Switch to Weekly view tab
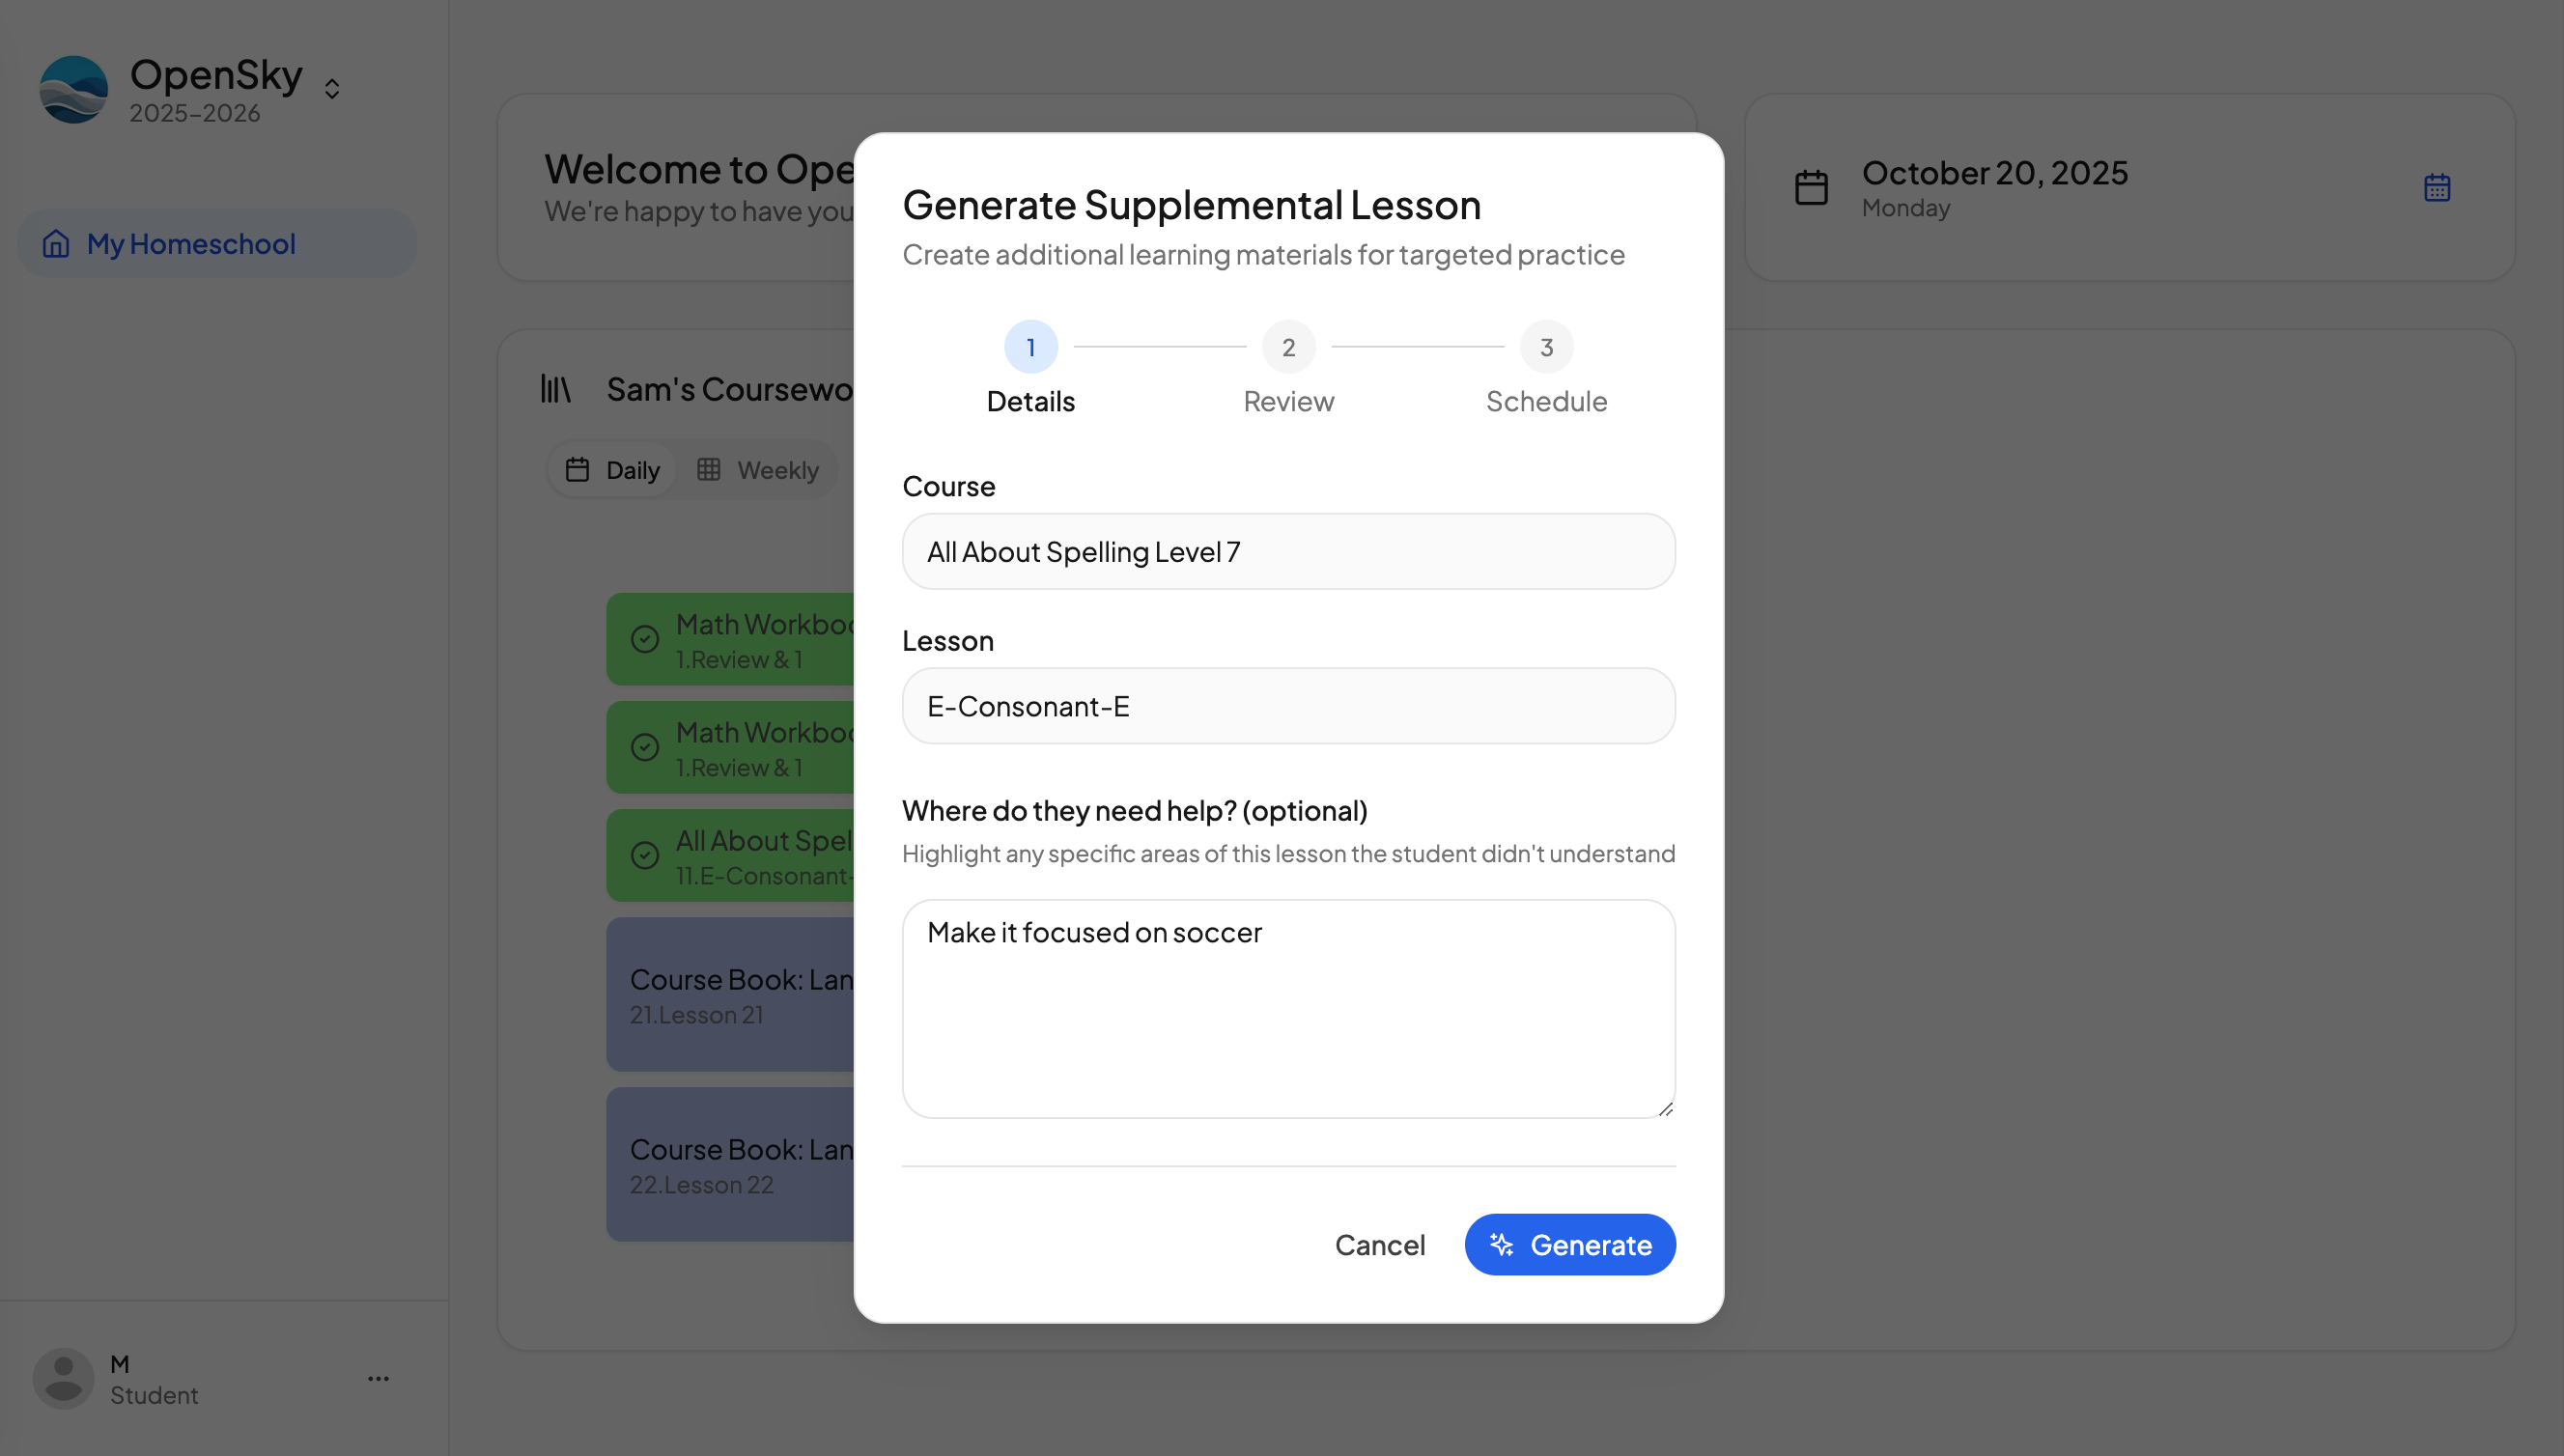Screen dimensions: 2564x1456 point(758,470)
